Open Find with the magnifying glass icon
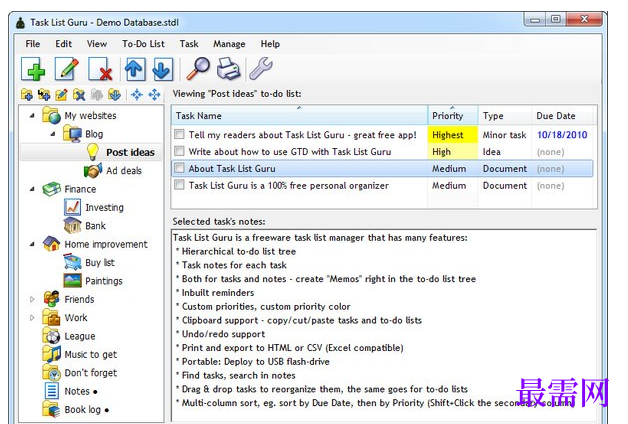Viewport: 628px width, 424px height. point(198,69)
